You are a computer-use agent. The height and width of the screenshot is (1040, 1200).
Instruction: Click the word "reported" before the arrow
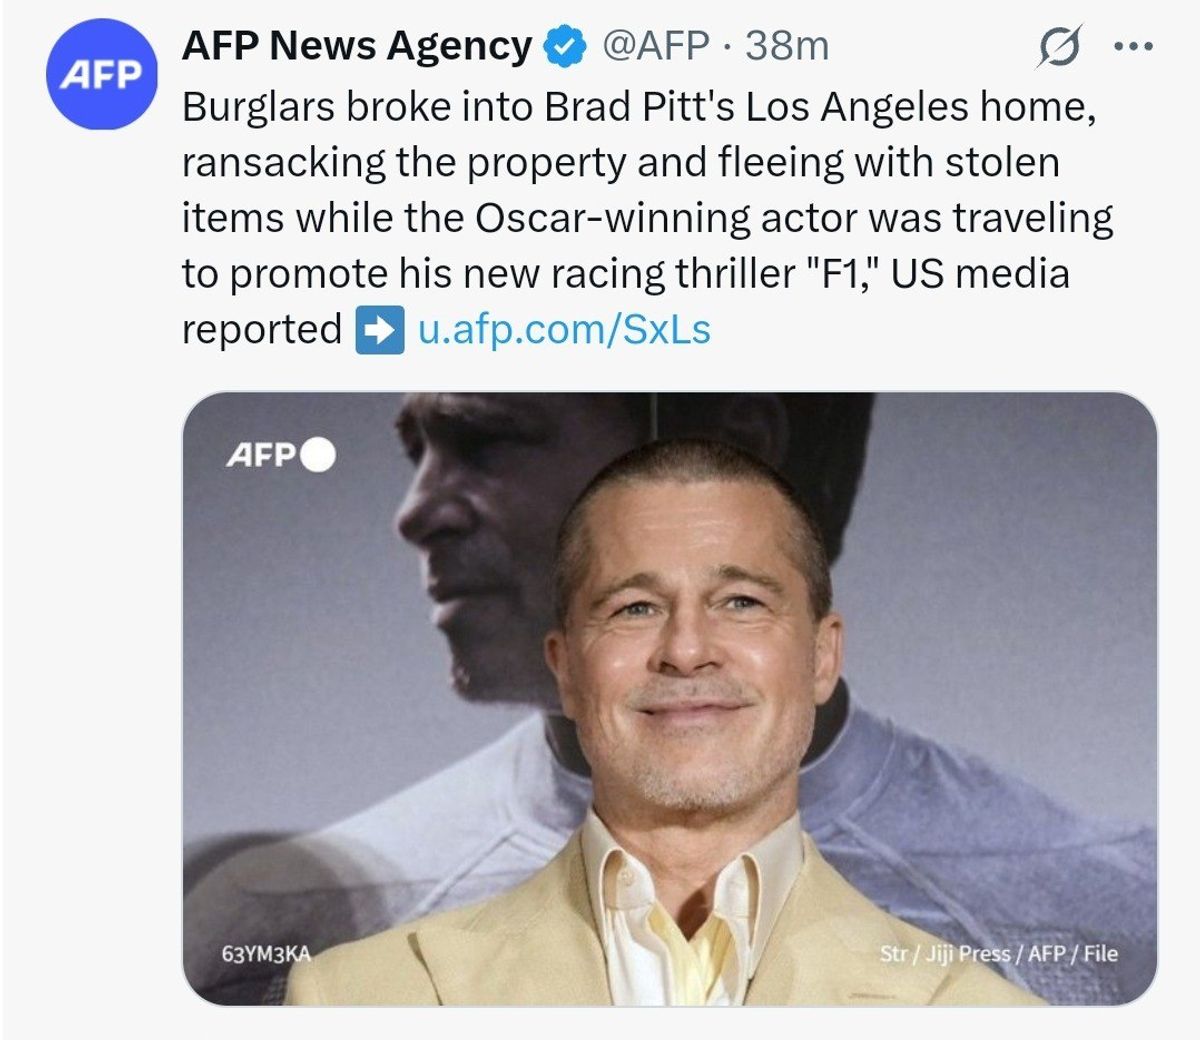click(262, 330)
